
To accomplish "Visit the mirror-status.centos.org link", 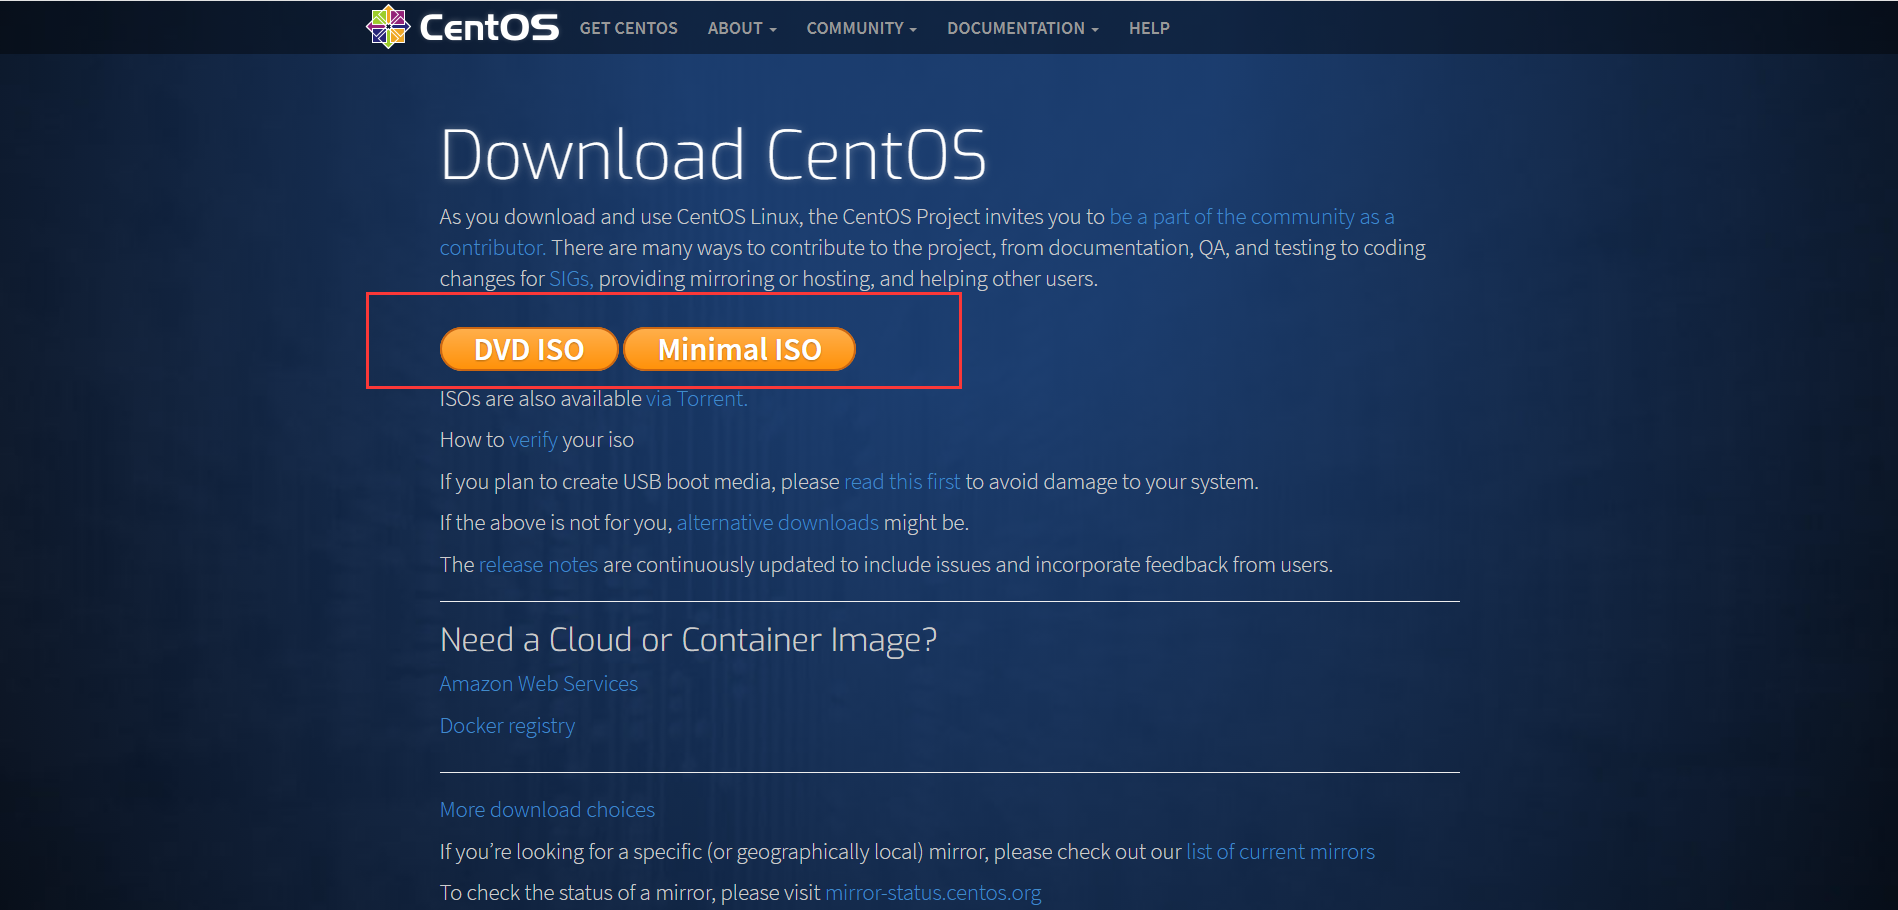I will [x=933, y=893].
